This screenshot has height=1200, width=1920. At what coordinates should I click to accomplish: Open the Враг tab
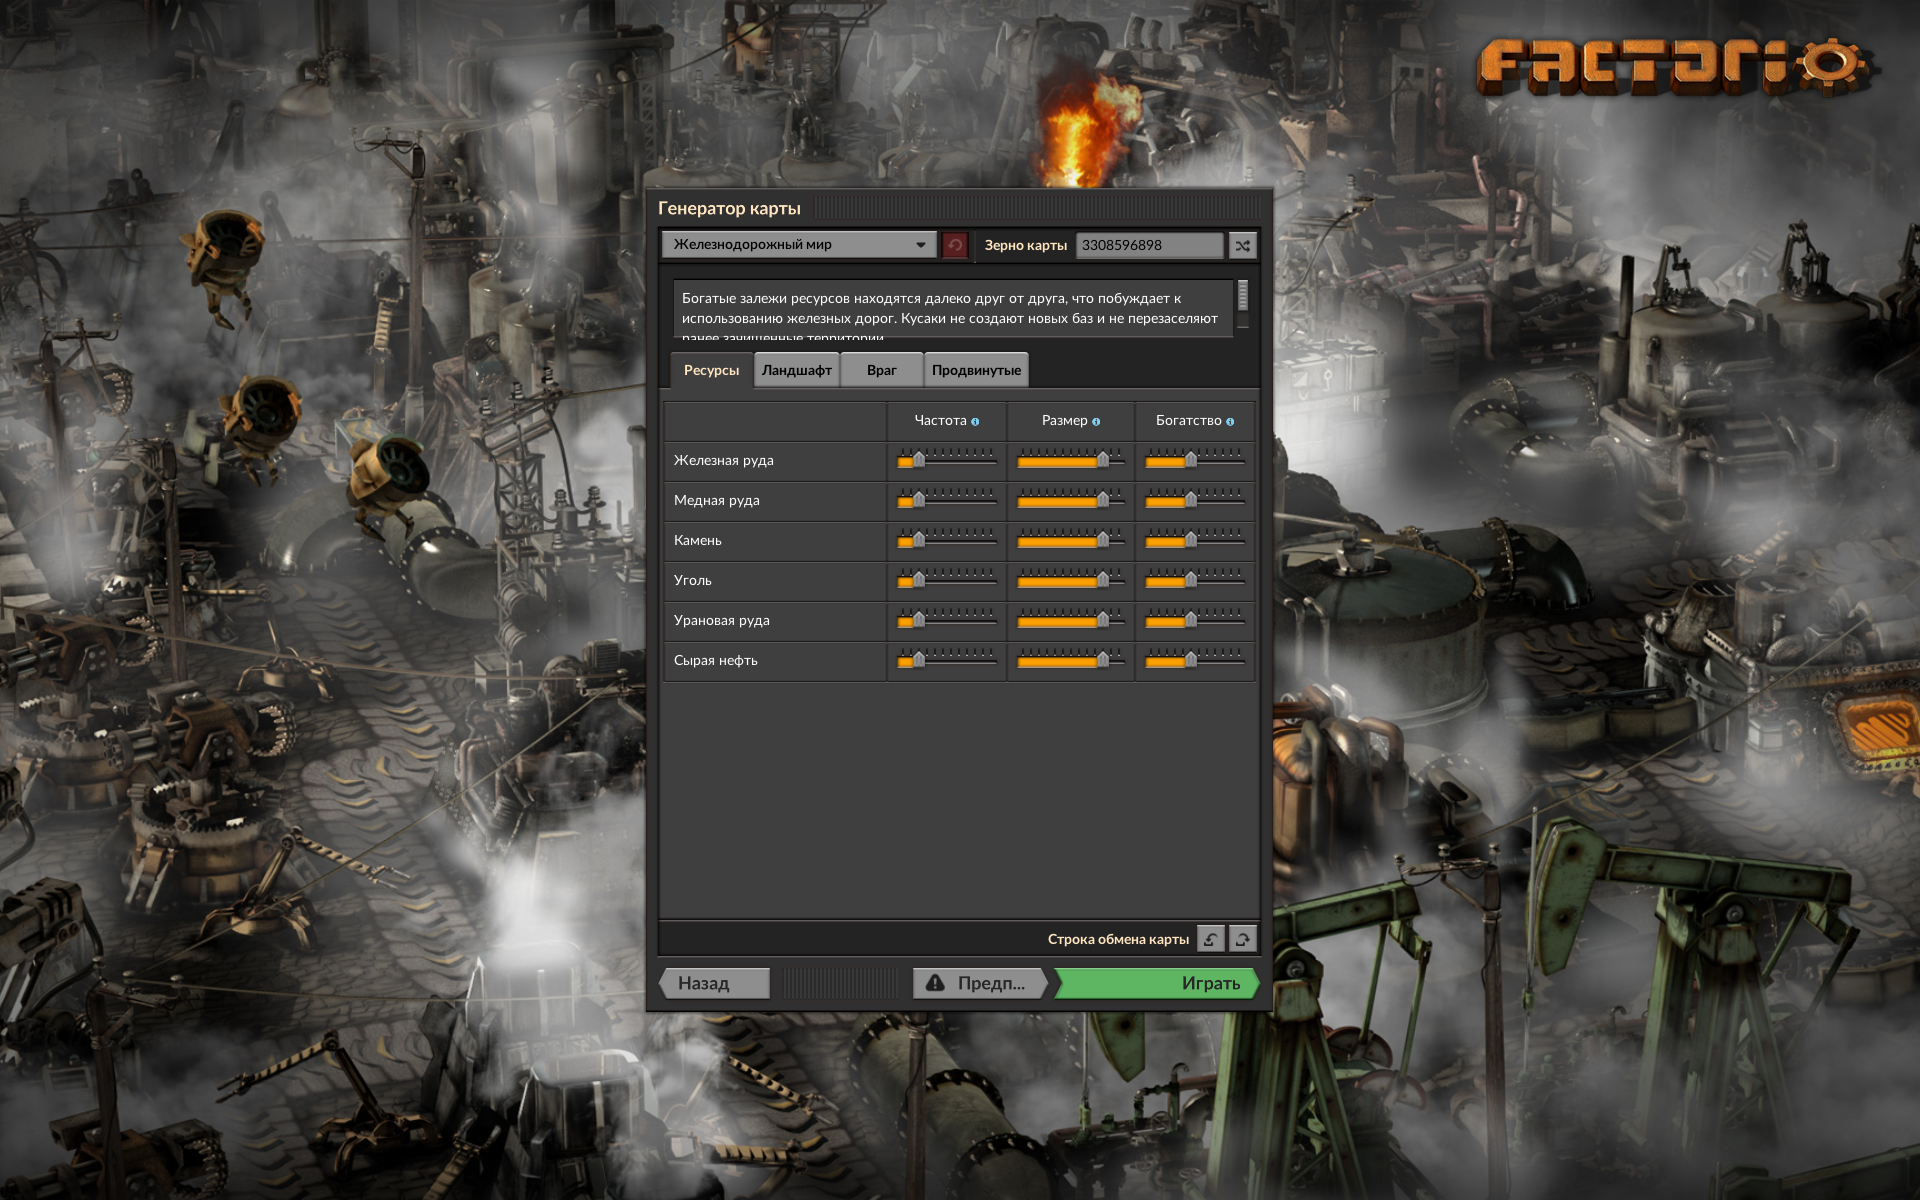(881, 370)
